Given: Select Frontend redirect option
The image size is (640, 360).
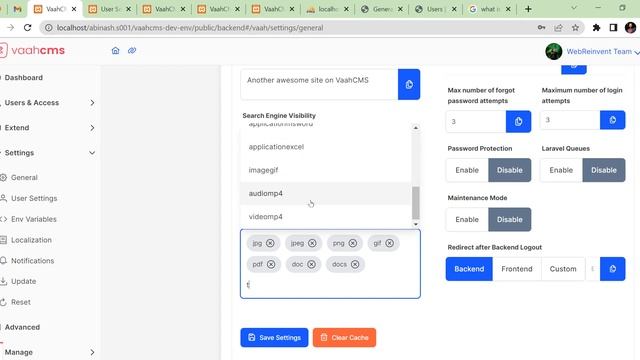Looking at the screenshot, I should [517, 269].
